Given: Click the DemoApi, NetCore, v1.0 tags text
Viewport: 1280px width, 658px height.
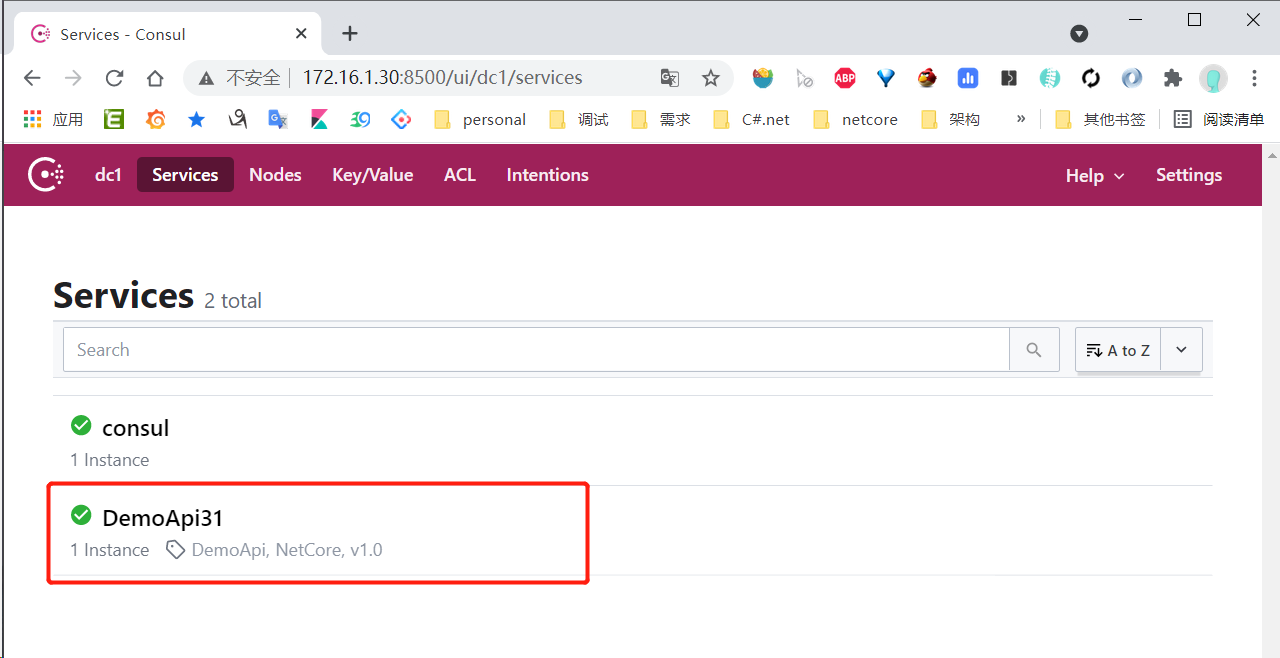Looking at the screenshot, I should tap(287, 550).
